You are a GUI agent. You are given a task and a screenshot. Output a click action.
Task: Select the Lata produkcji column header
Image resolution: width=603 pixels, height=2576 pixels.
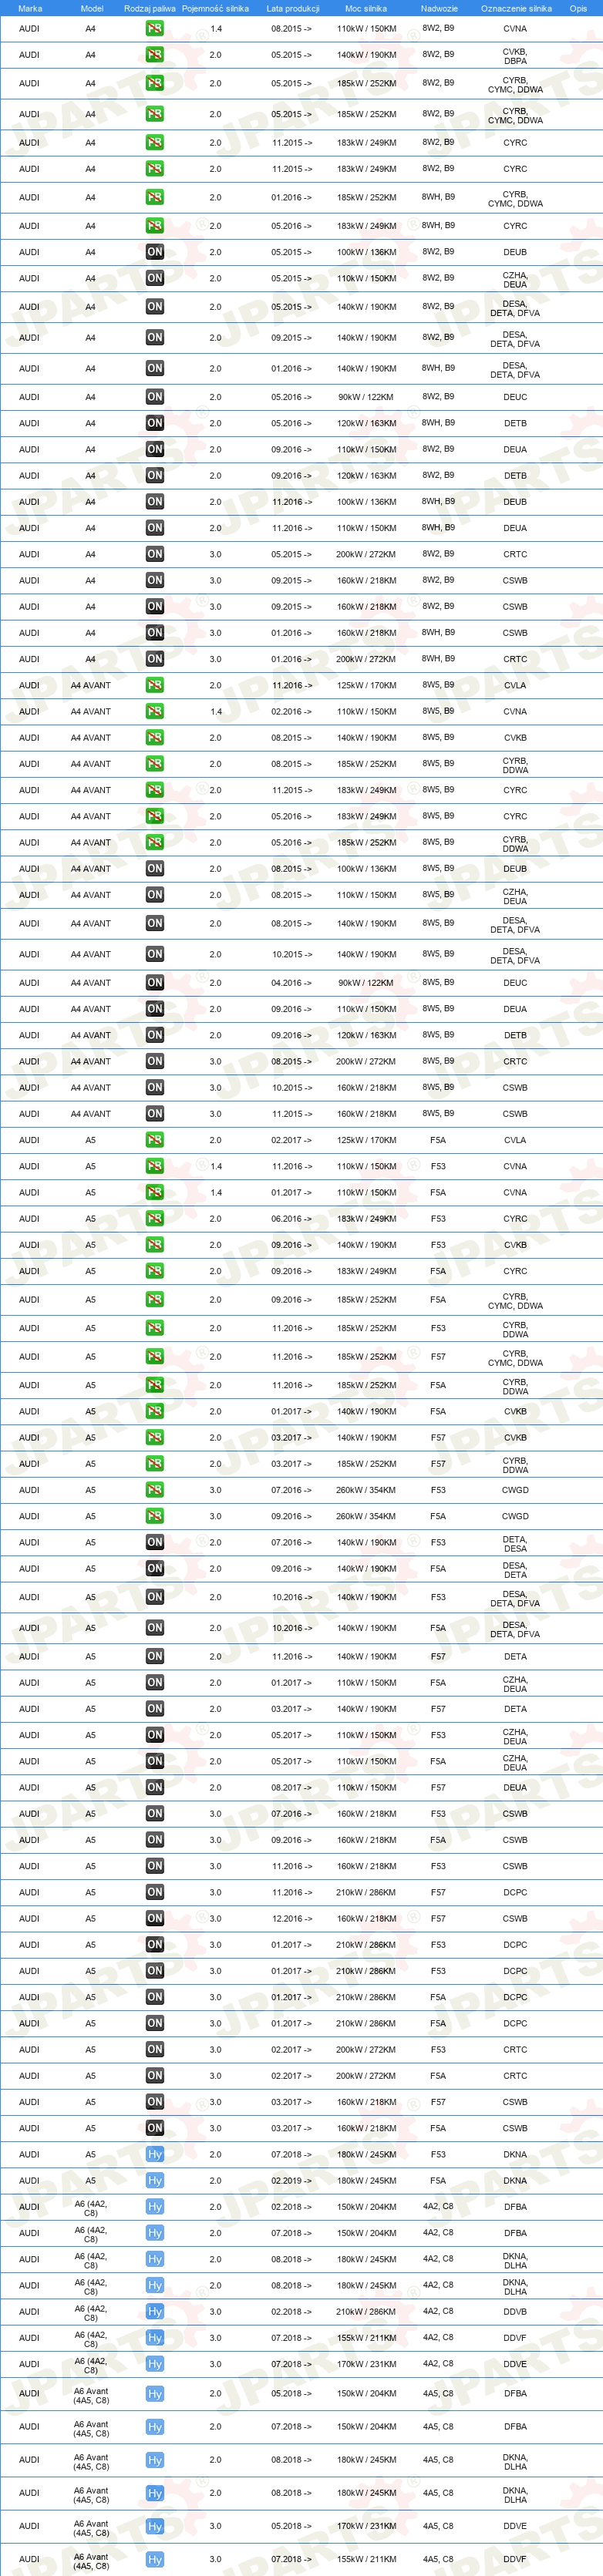[293, 8]
